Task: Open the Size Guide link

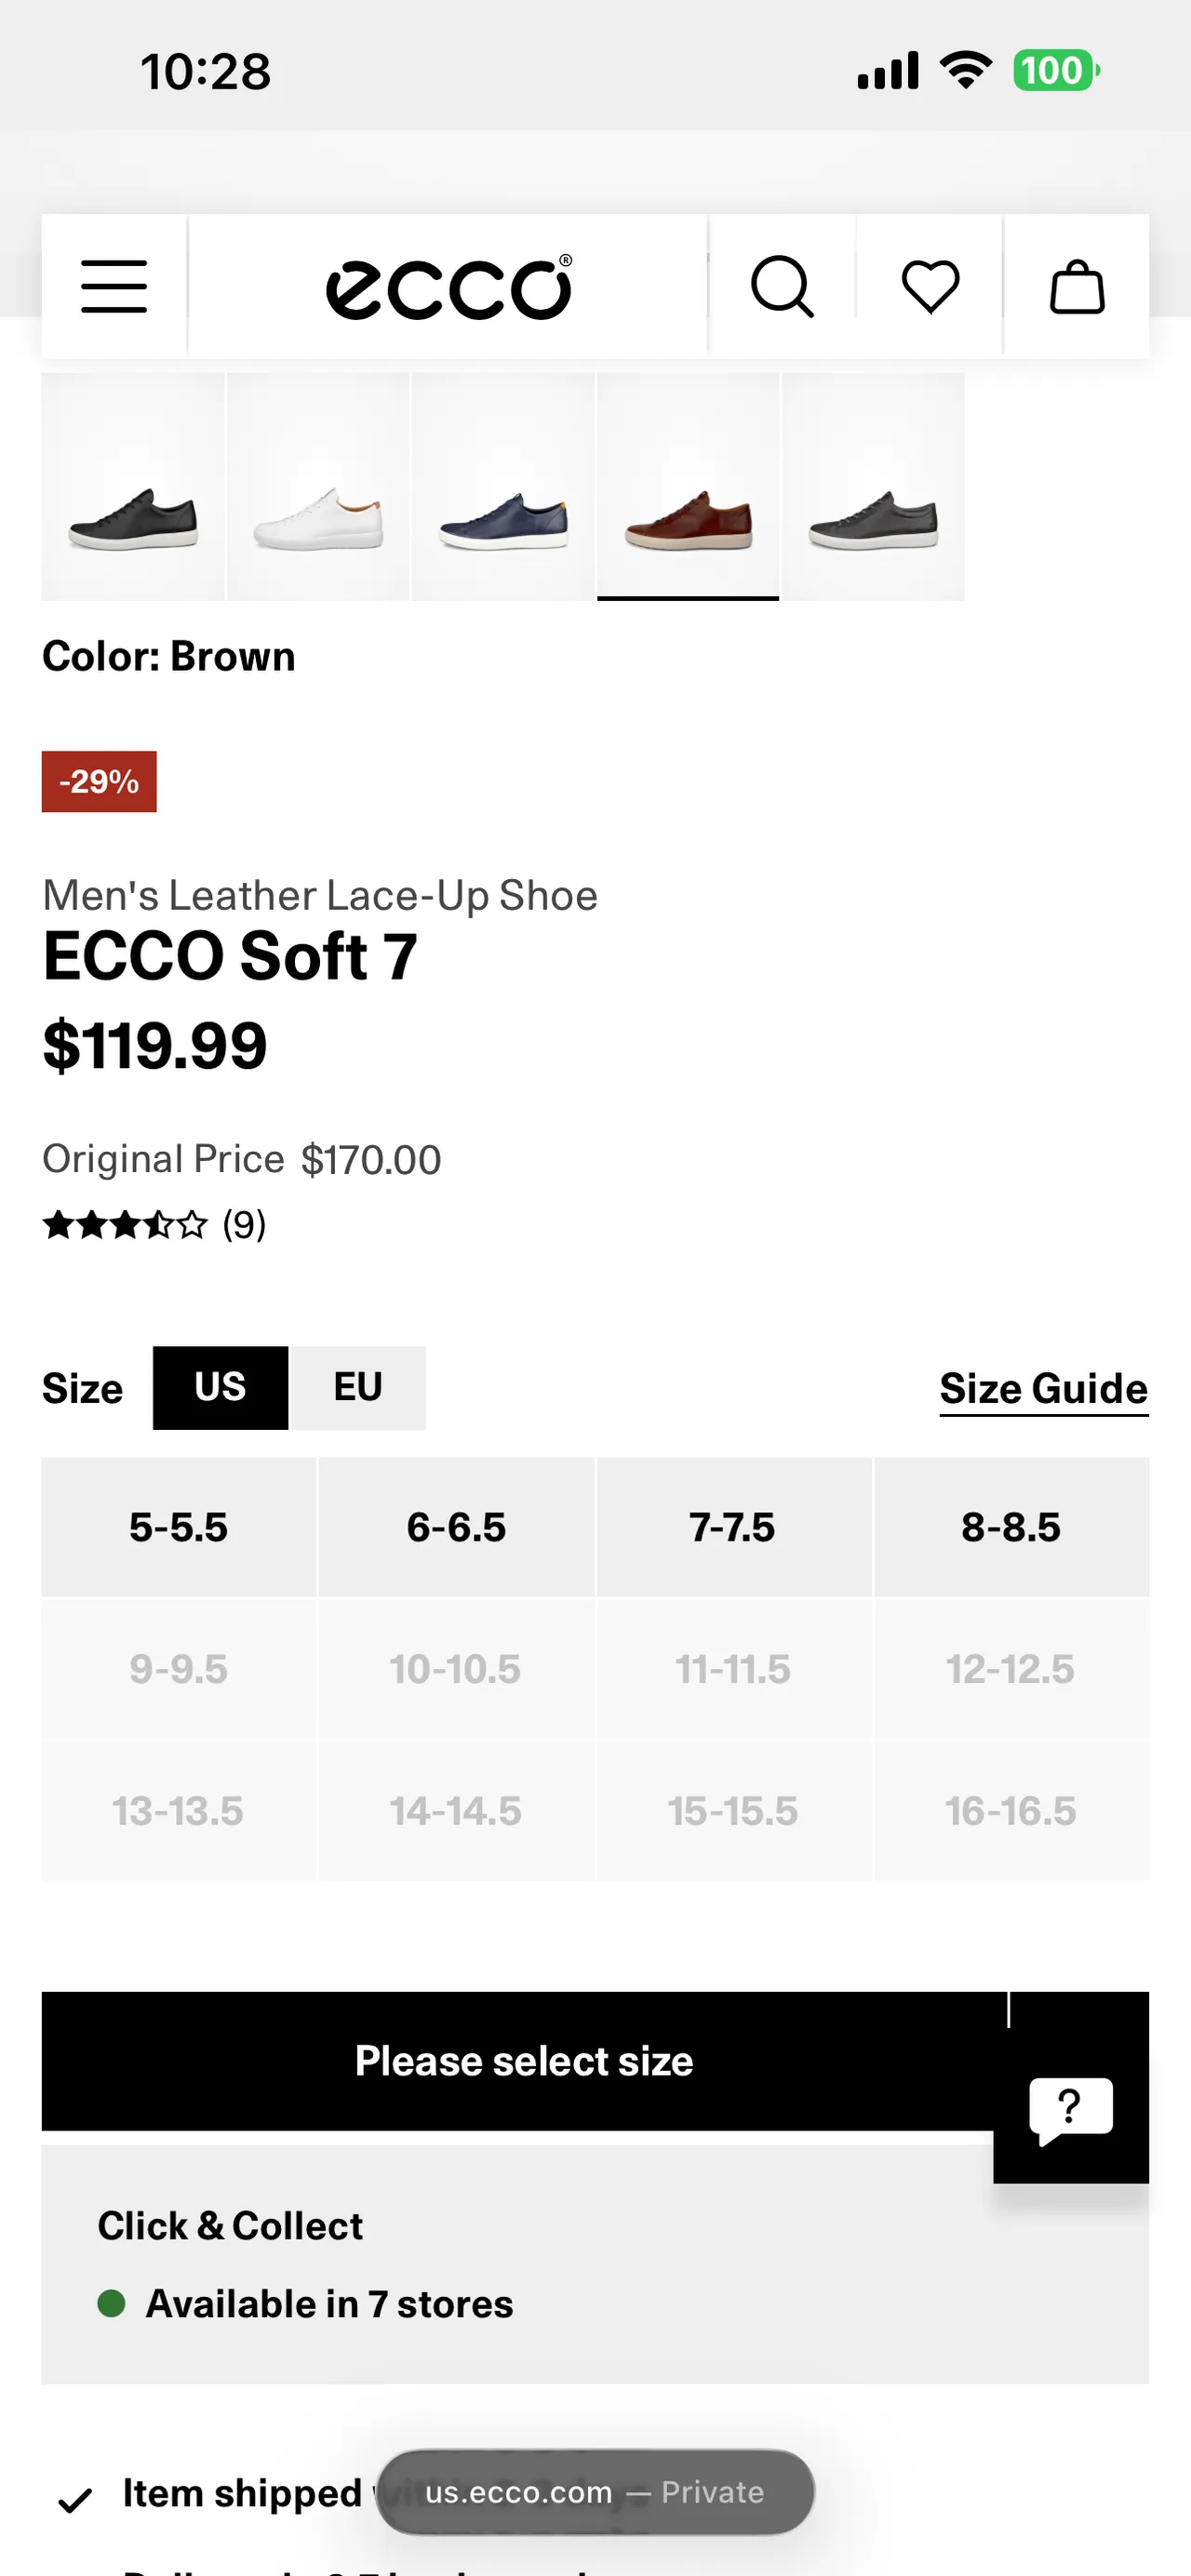Action: click(1042, 1387)
